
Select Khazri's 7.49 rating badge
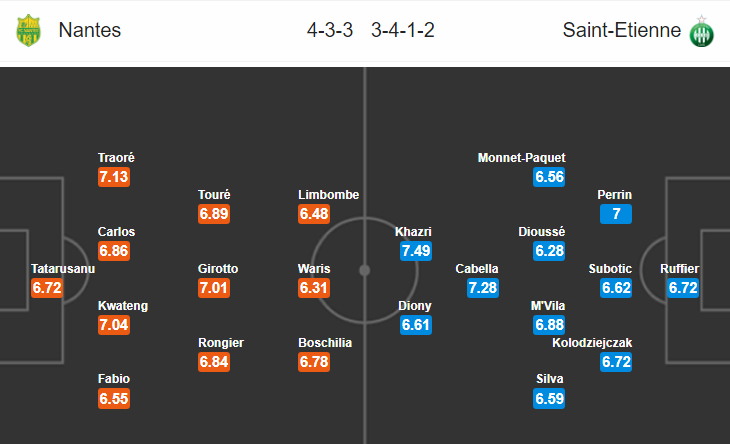(416, 251)
